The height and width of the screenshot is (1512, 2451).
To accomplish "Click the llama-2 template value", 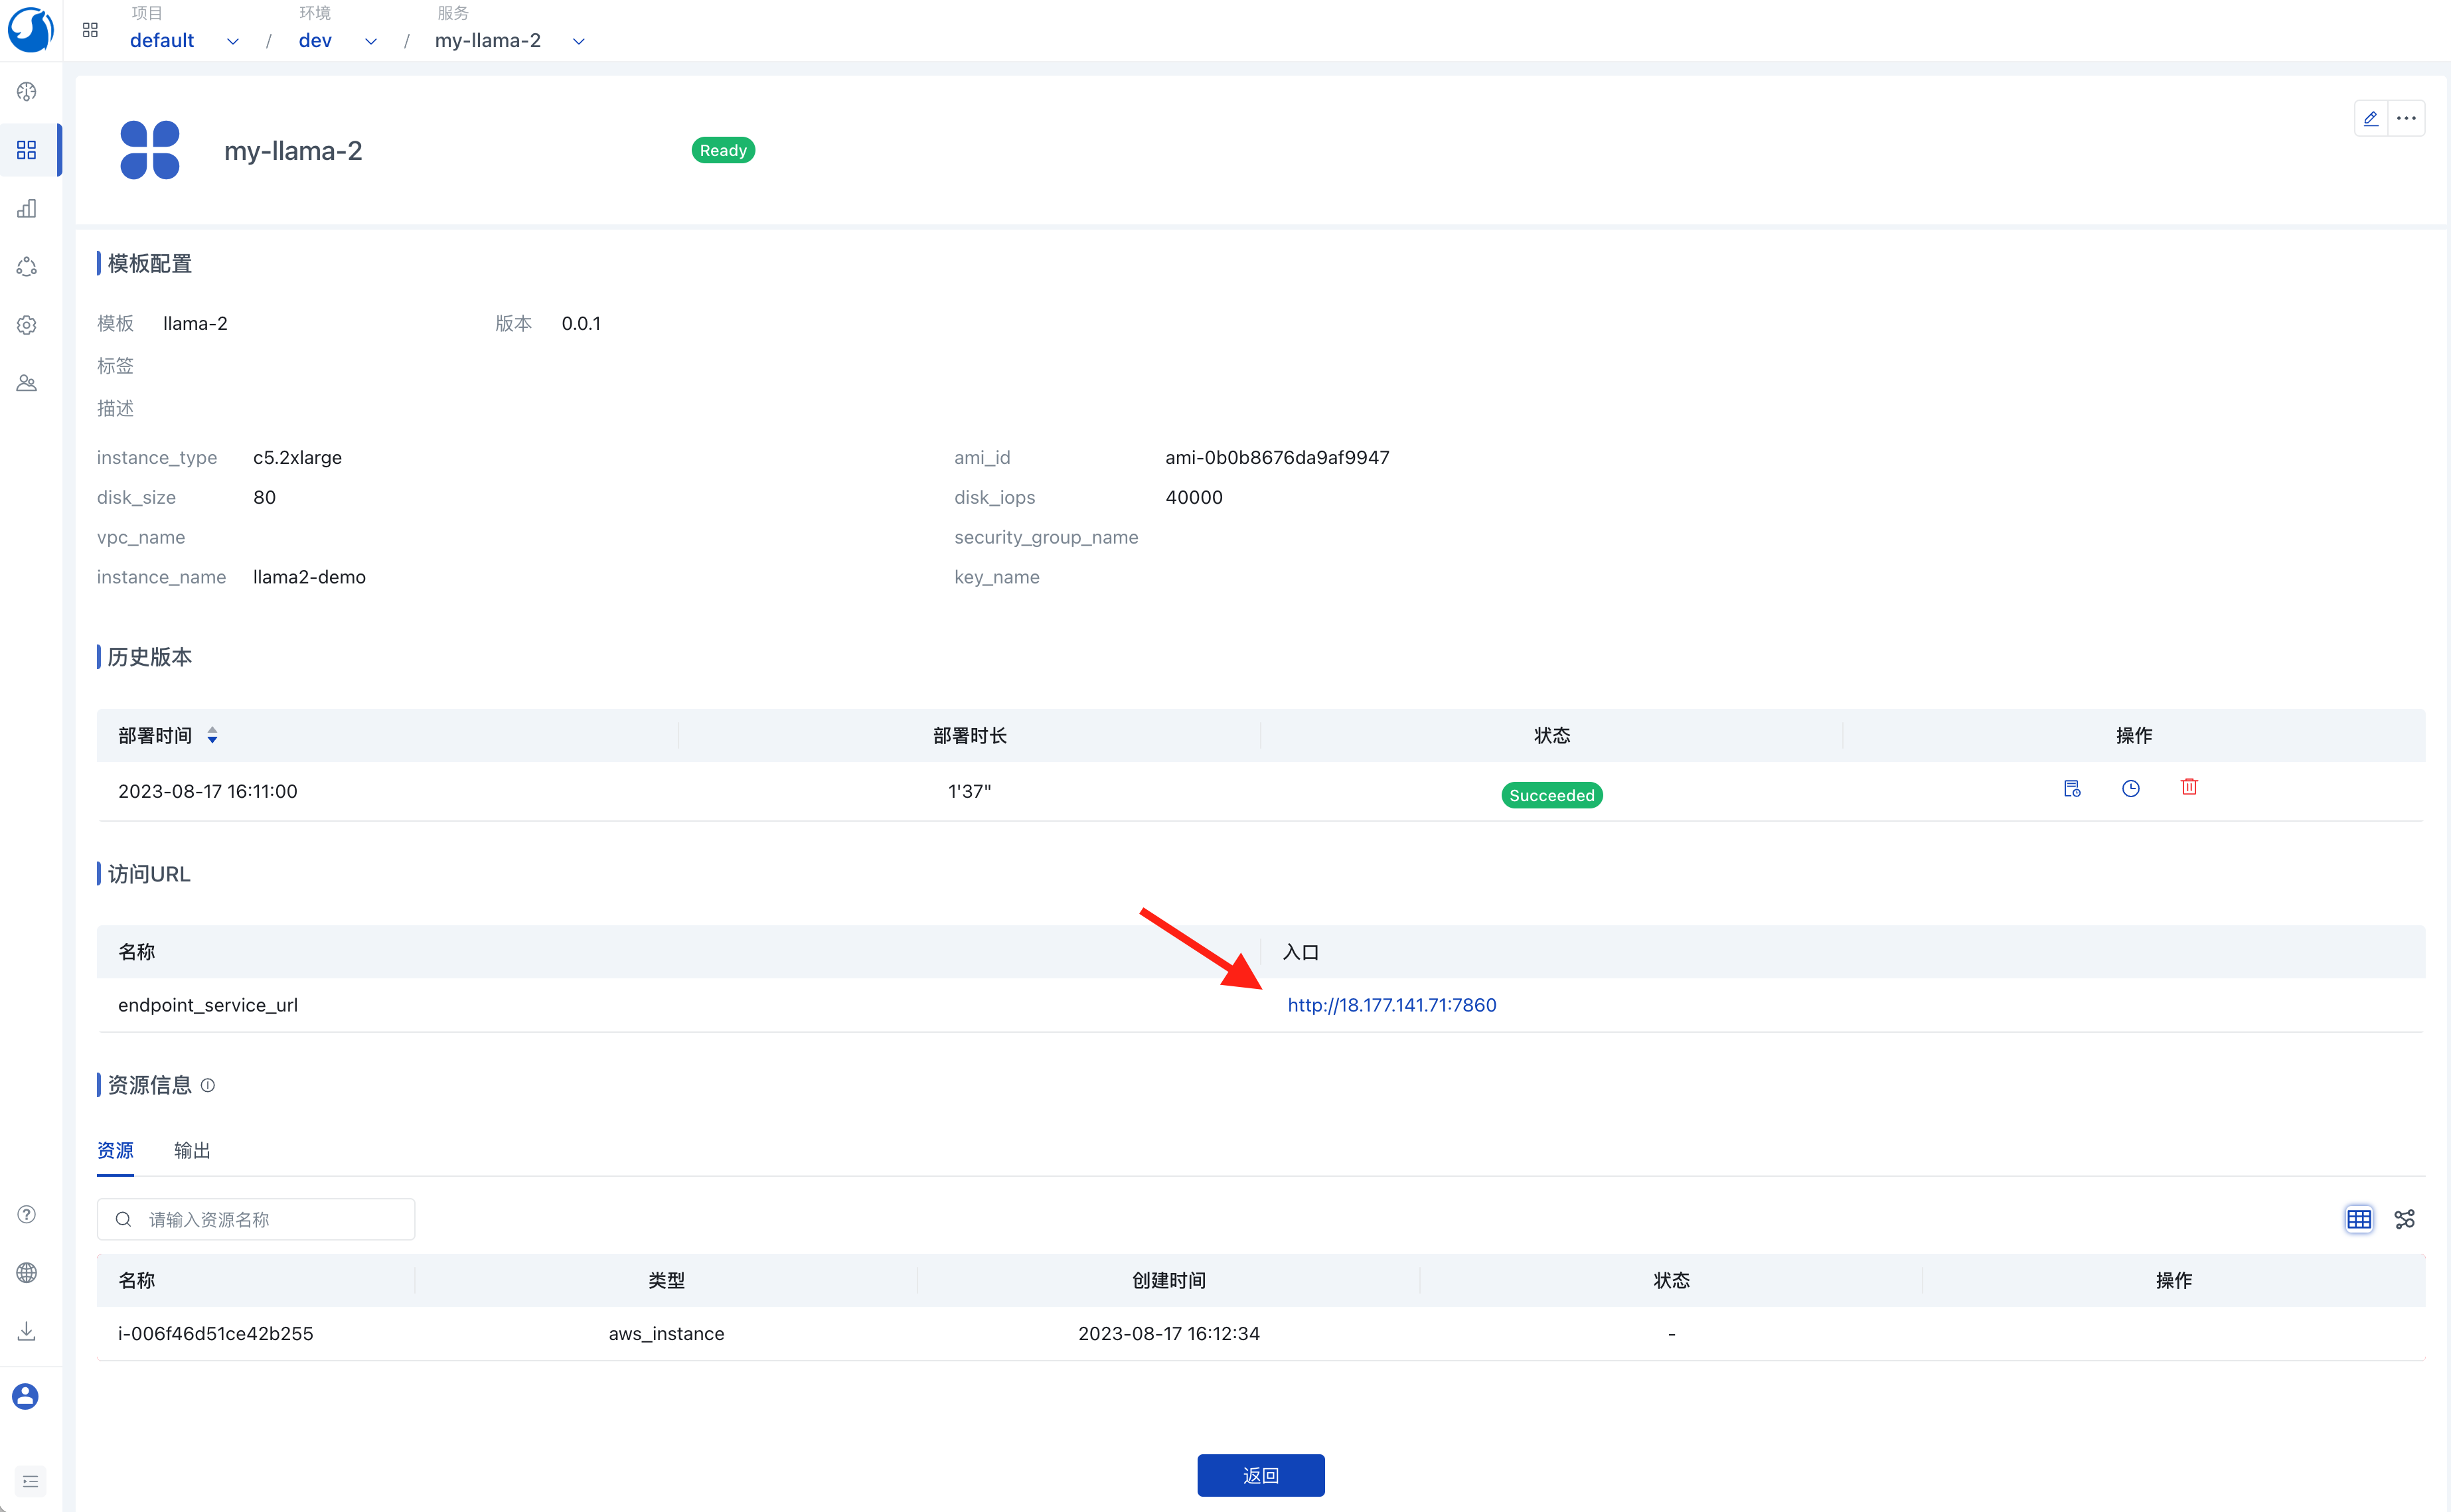I will pos(195,323).
